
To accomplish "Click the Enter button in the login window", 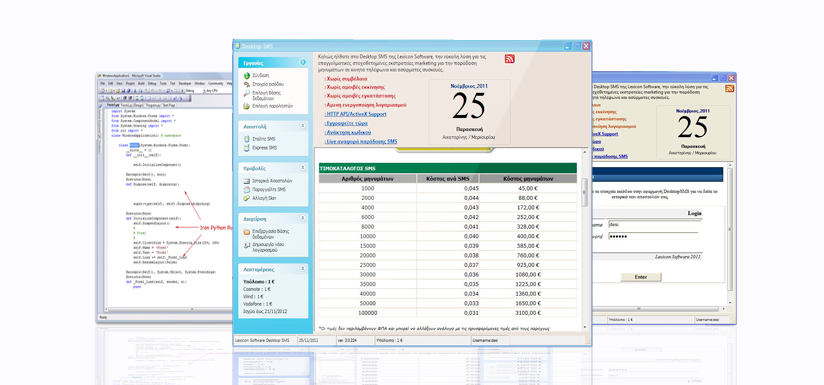I will (641, 277).
